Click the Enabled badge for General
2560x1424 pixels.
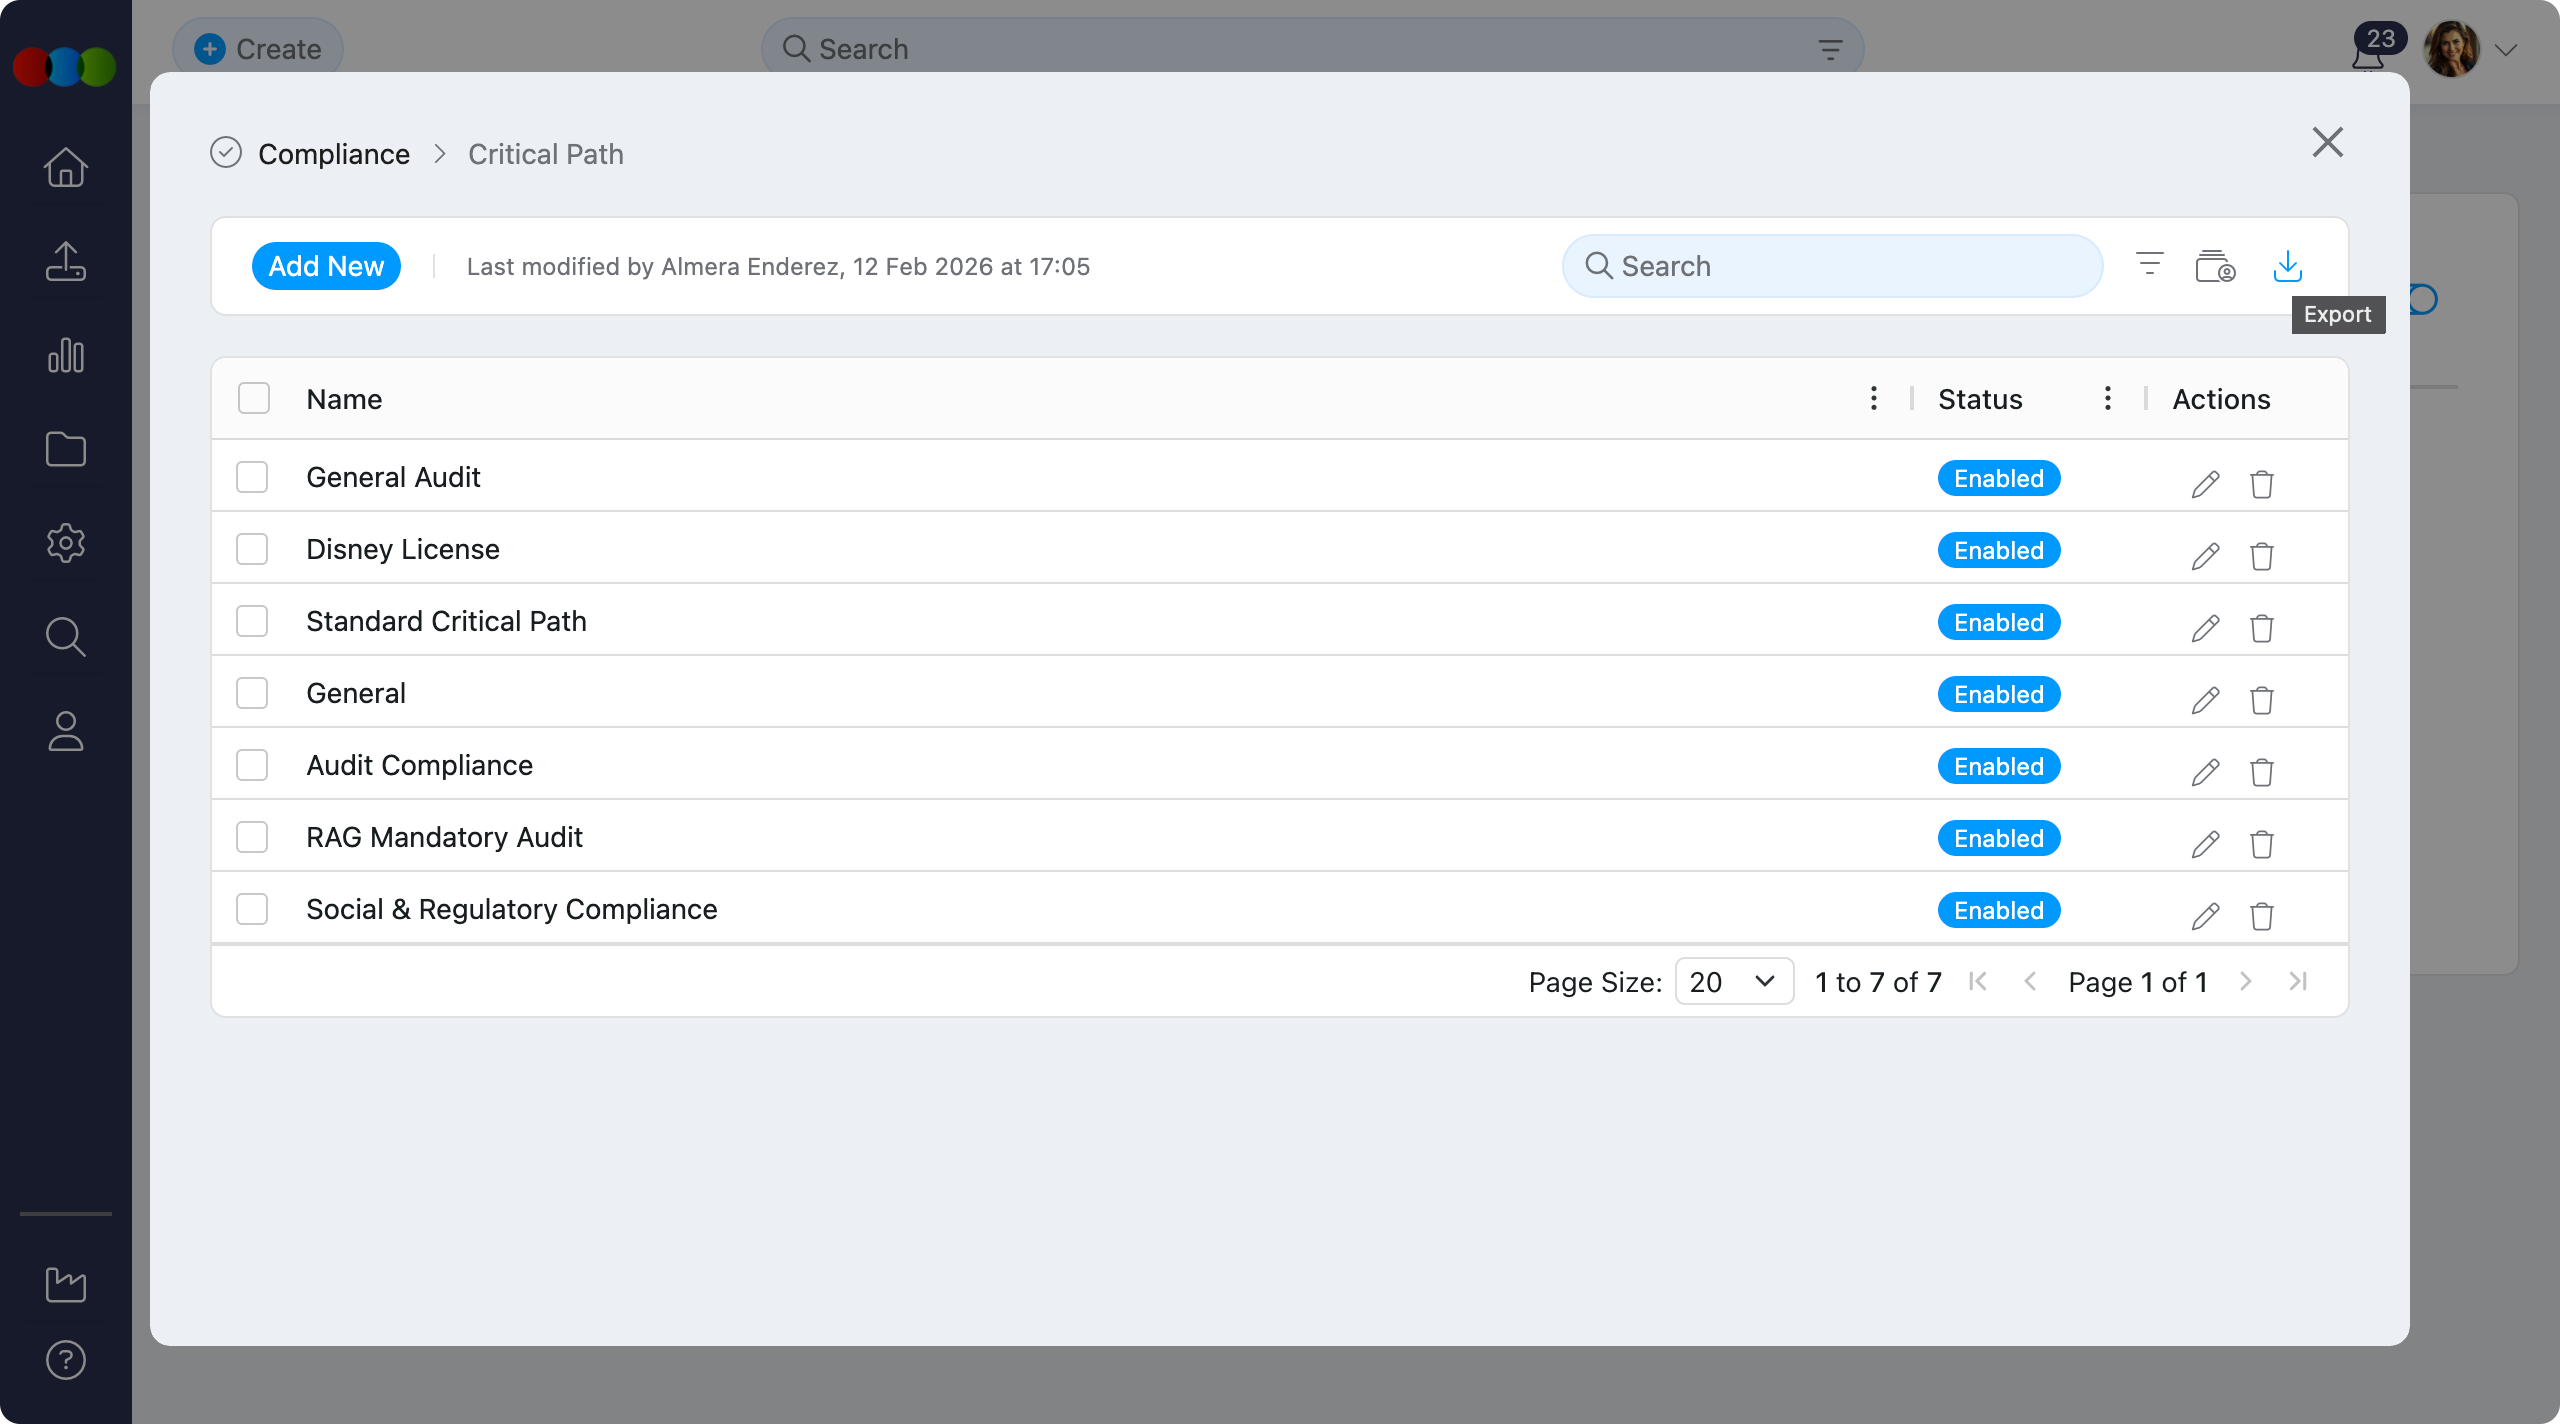tap(1998, 694)
